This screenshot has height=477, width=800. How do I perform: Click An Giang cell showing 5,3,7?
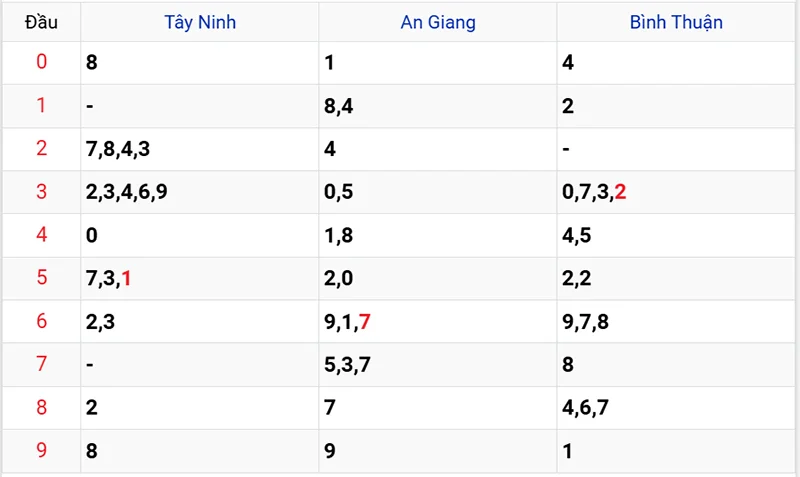pos(348,364)
